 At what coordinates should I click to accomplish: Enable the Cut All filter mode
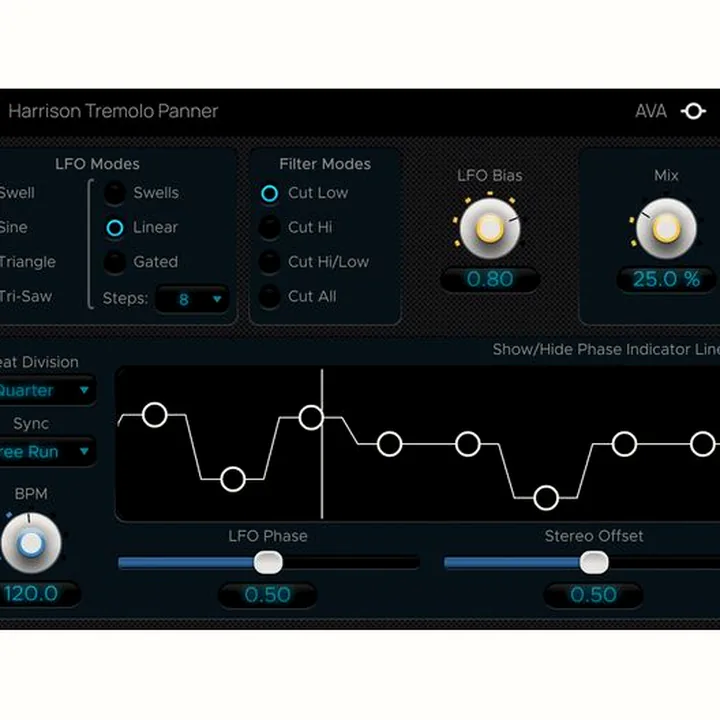pyautogui.click(x=270, y=297)
